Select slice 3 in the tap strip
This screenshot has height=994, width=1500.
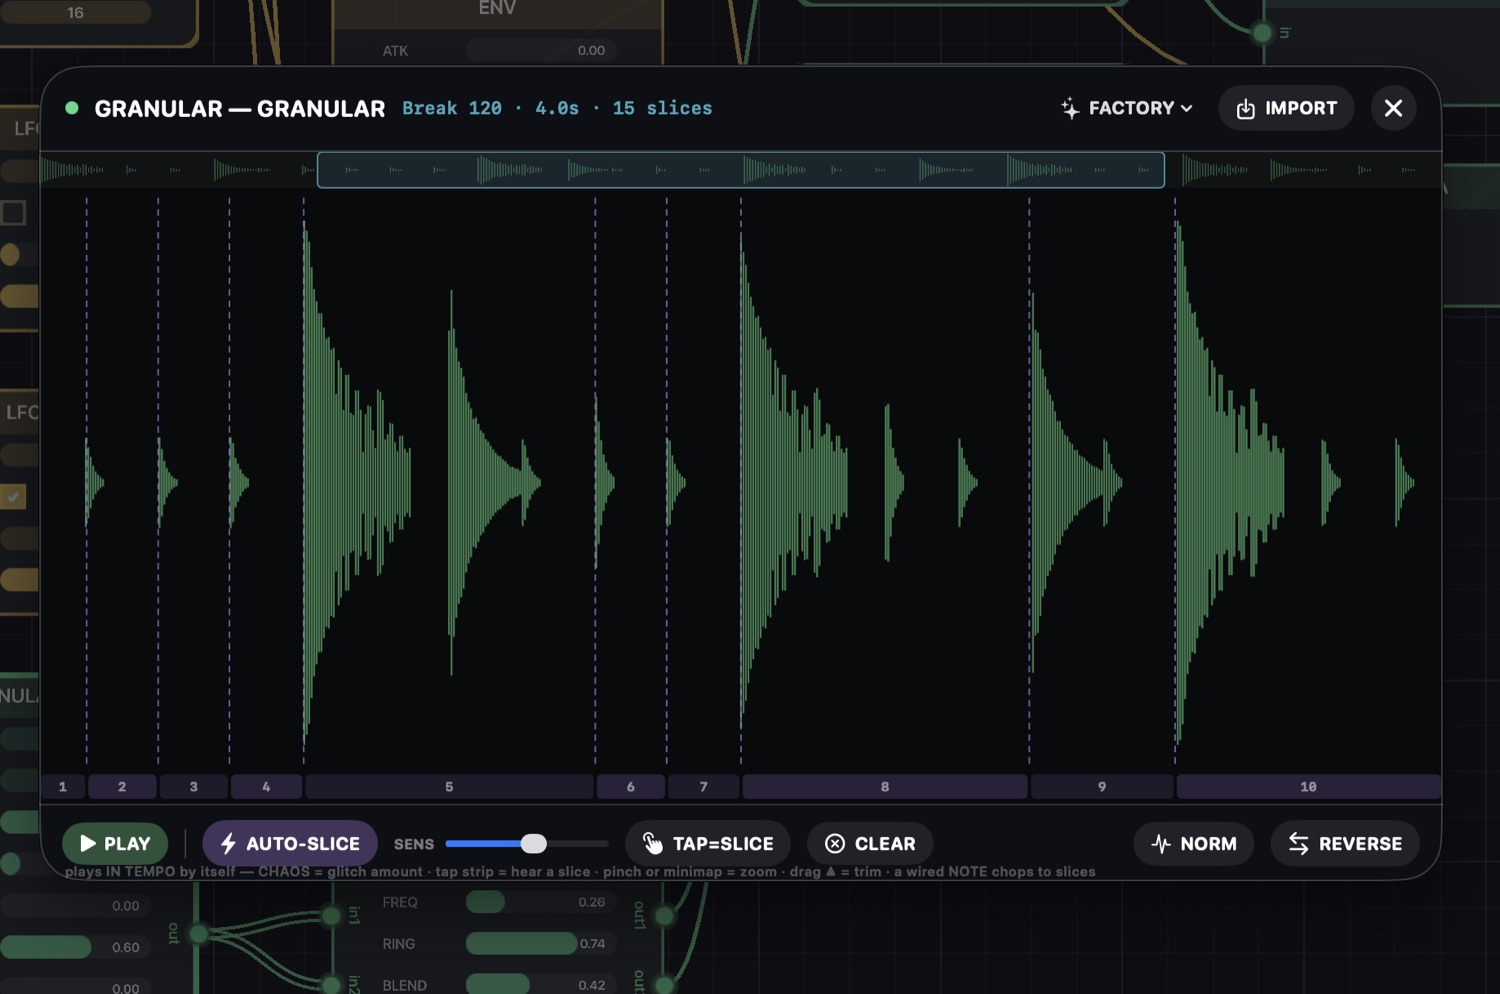tap(194, 786)
